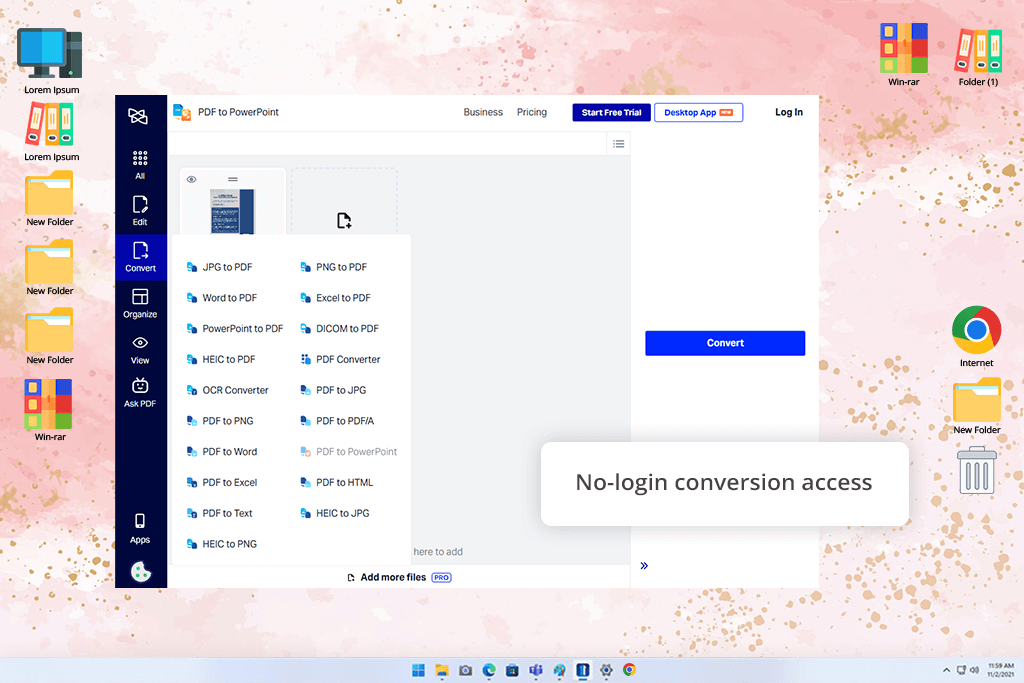
Task: Select PowerPoint to PDF
Action: click(235, 328)
